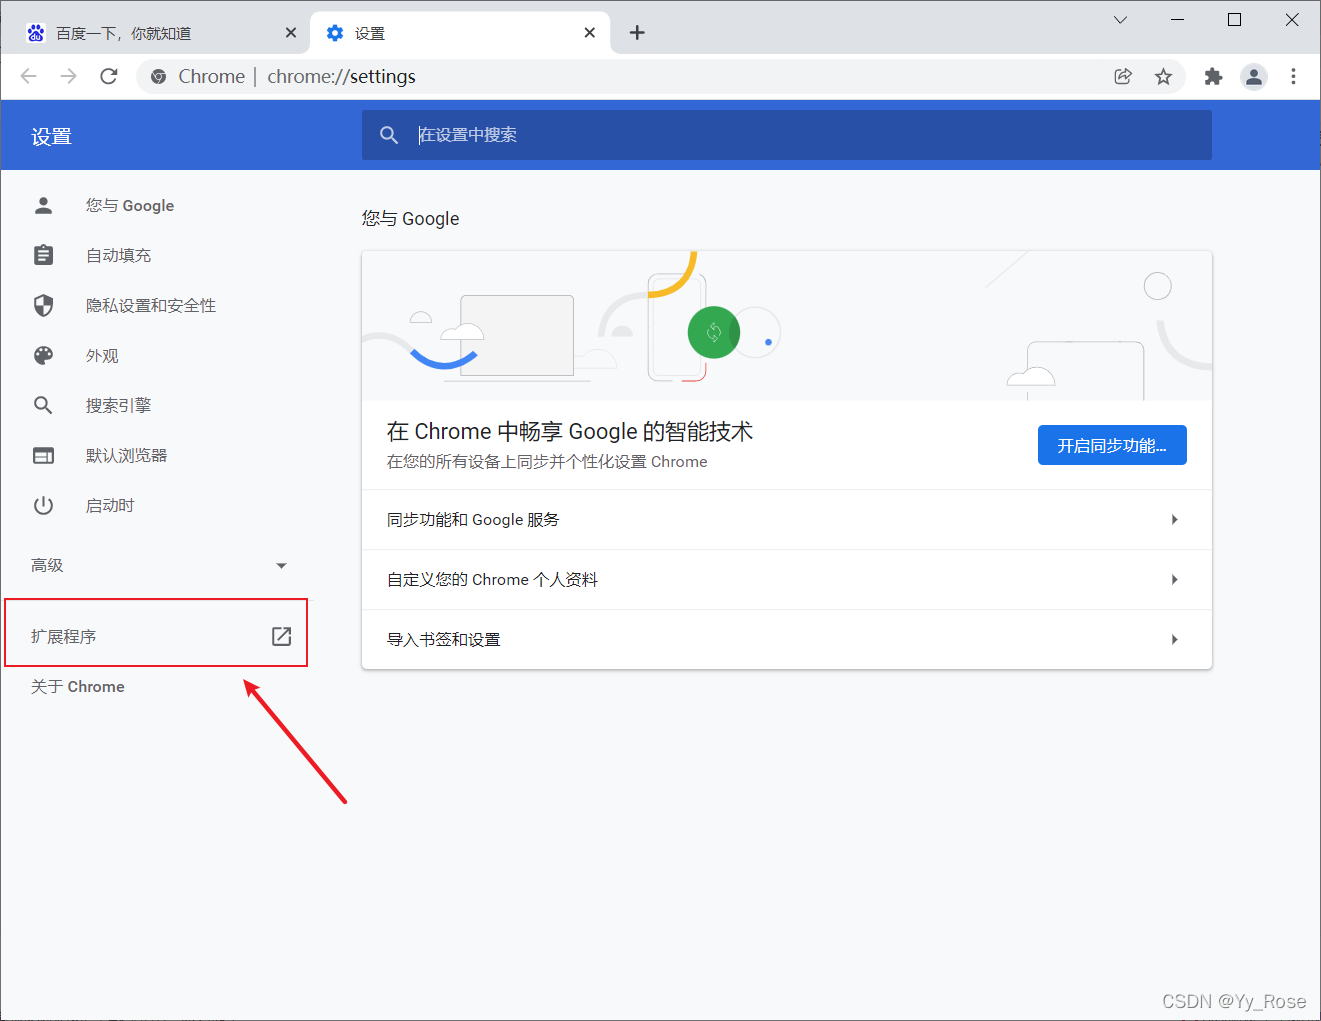Click the browser forward arrow
This screenshot has width=1321, height=1021.
click(x=68, y=76)
